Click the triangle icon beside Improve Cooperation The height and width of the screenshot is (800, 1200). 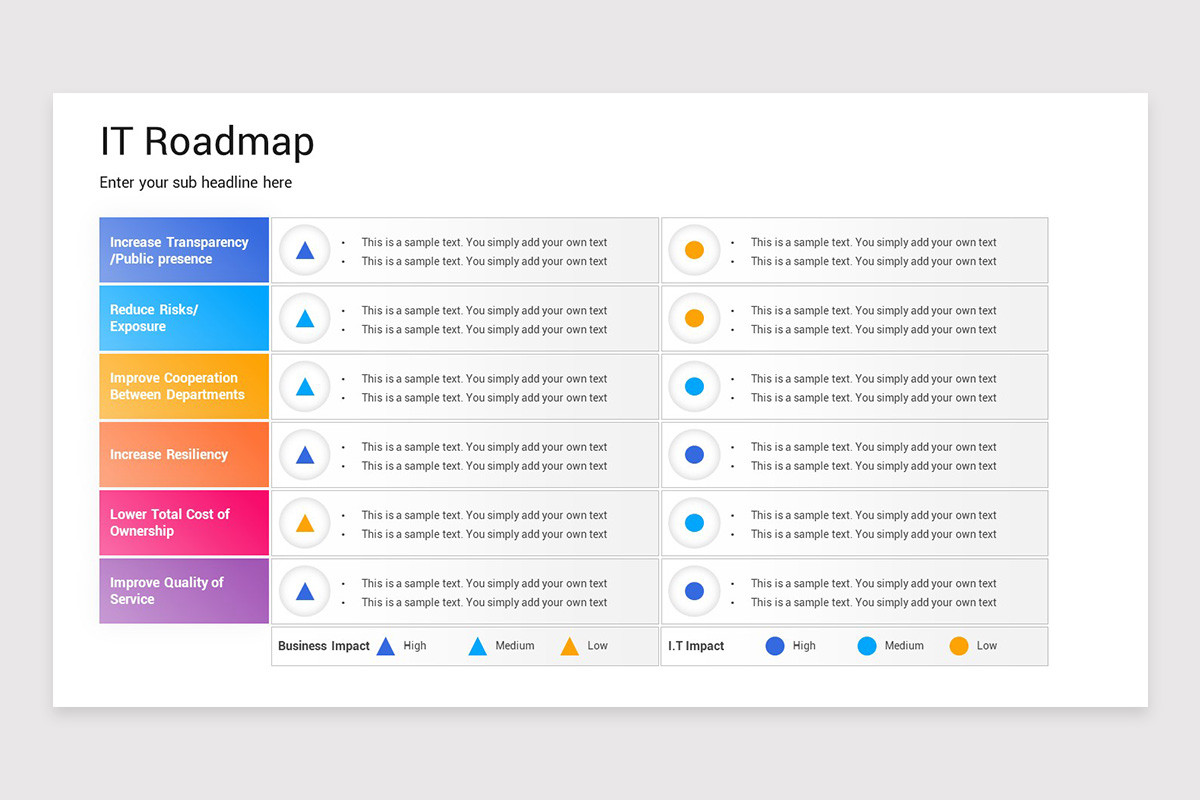pos(305,387)
